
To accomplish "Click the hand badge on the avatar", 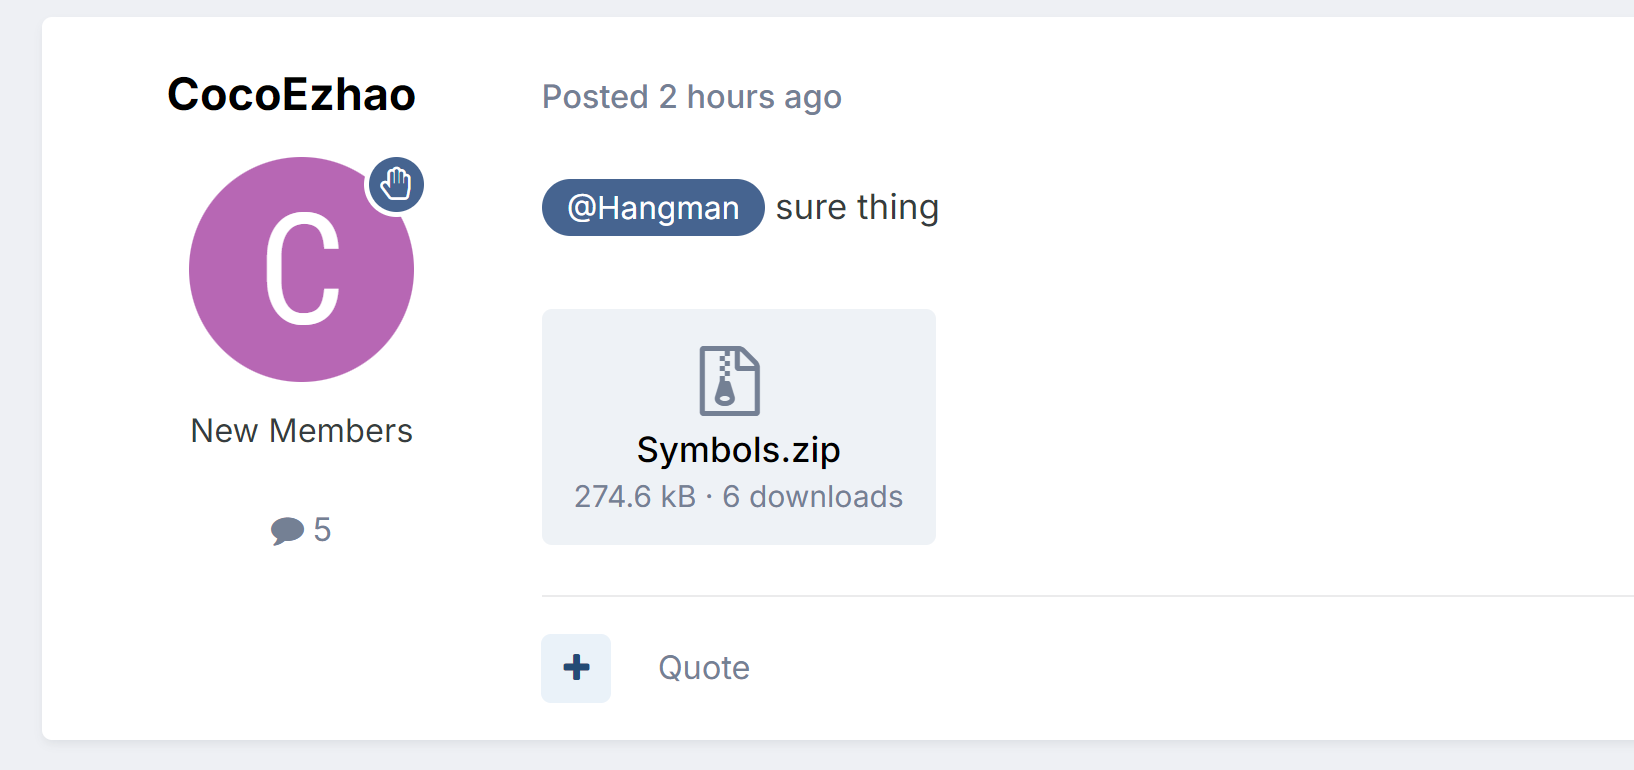I will [x=396, y=185].
